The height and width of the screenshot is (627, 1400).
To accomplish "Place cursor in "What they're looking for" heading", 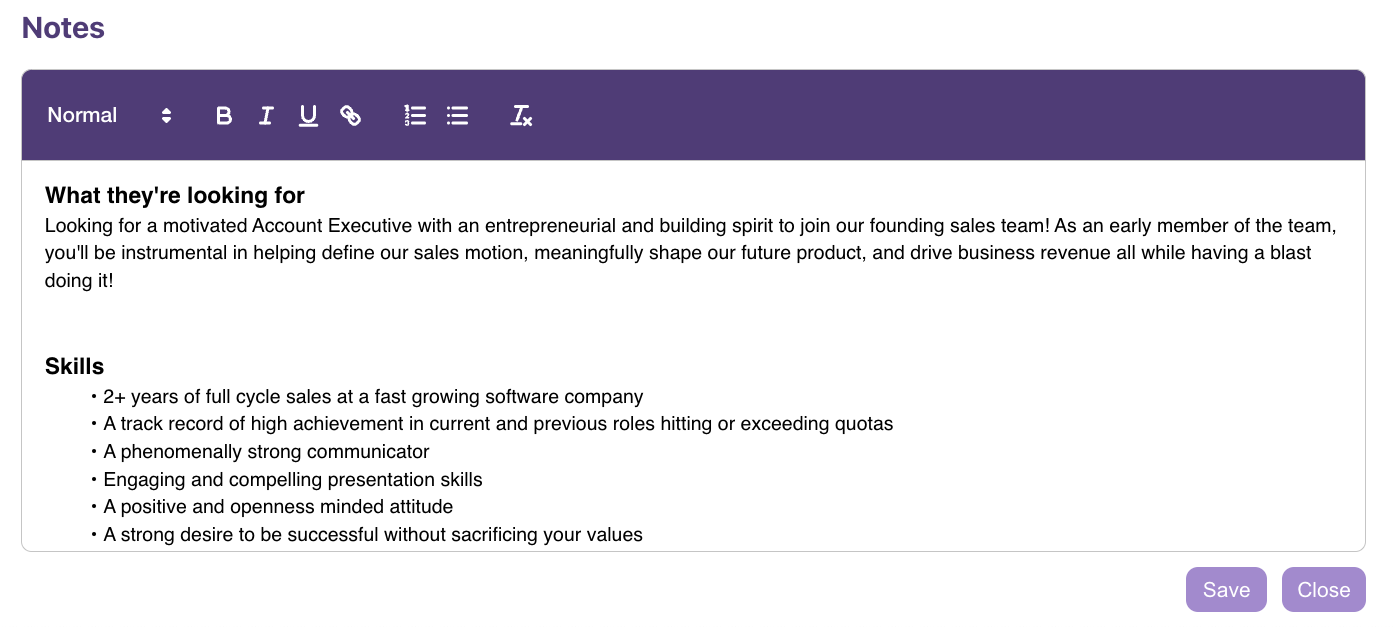I will 175,195.
